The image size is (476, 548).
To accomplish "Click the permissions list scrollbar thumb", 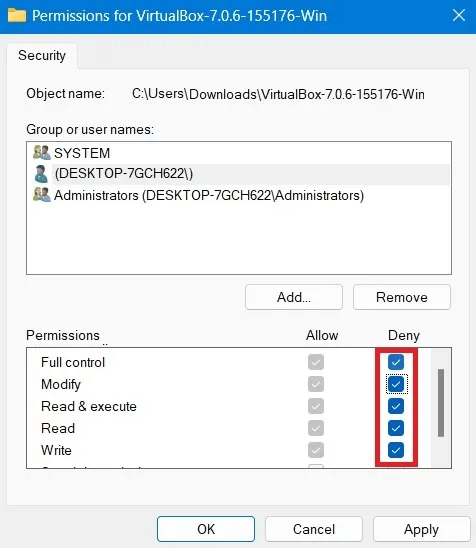I will pyautogui.click(x=441, y=403).
